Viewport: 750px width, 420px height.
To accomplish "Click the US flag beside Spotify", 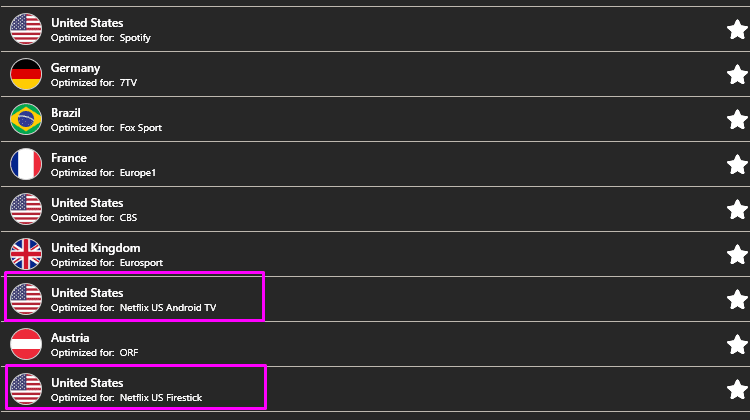I will tap(26, 29).
